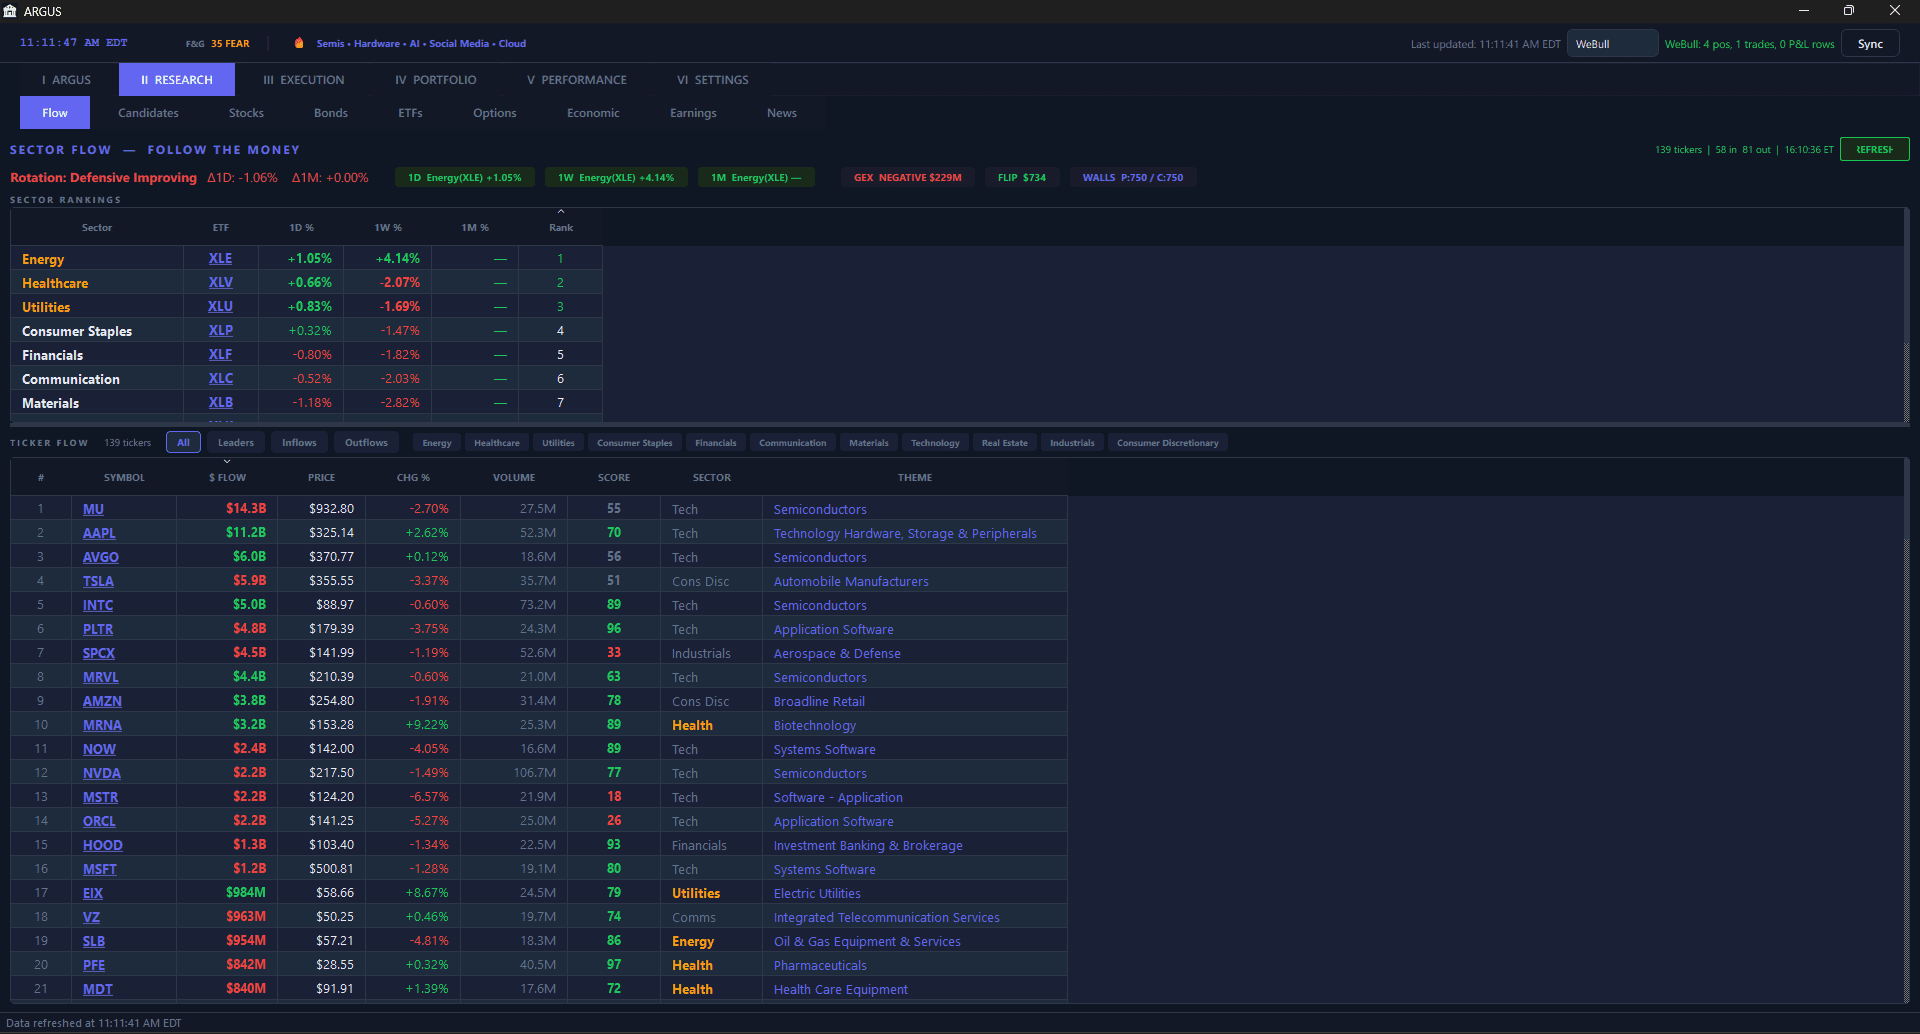Image resolution: width=1920 pixels, height=1034 pixels.
Task: Click the Sector Rankings vertical scrollbar
Action: point(1906,315)
